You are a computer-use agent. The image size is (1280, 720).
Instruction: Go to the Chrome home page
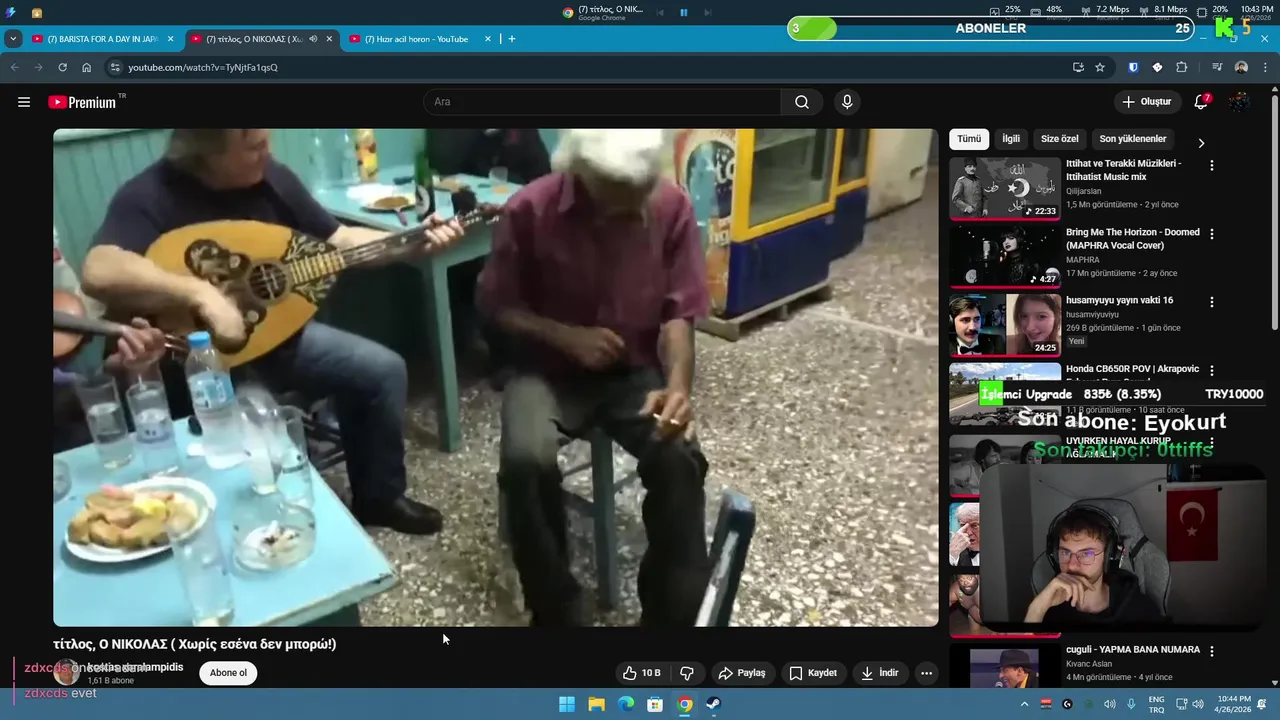87,67
